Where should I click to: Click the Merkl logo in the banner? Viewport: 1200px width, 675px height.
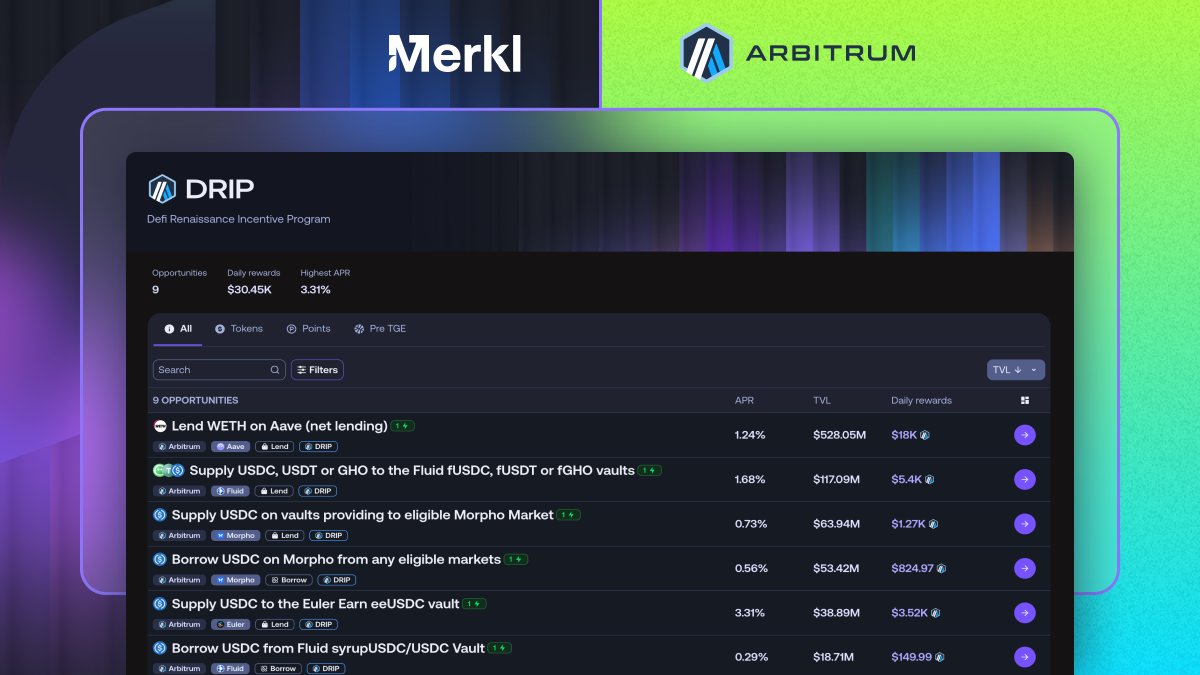pos(455,54)
